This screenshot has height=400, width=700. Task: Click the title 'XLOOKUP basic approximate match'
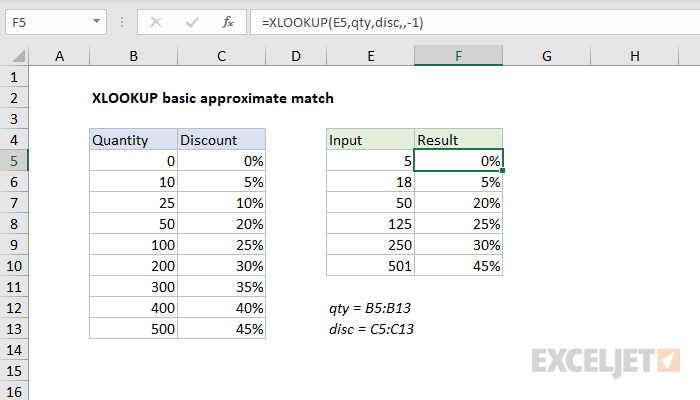click(x=213, y=98)
